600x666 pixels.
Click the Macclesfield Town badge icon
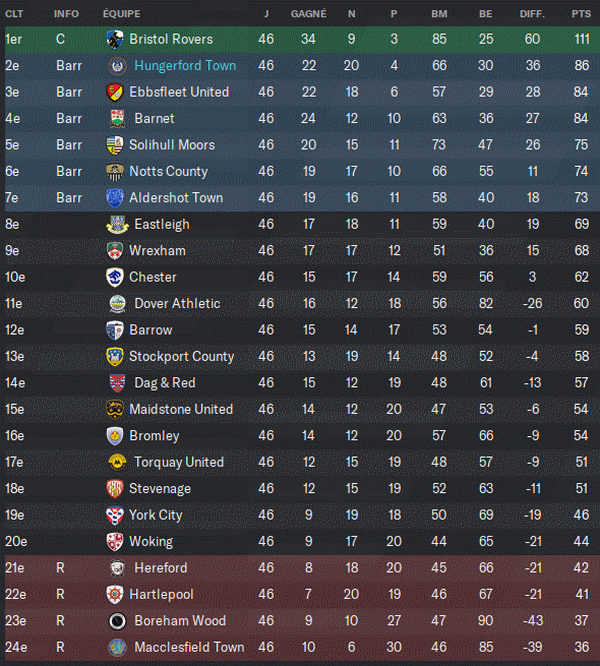pos(117,647)
